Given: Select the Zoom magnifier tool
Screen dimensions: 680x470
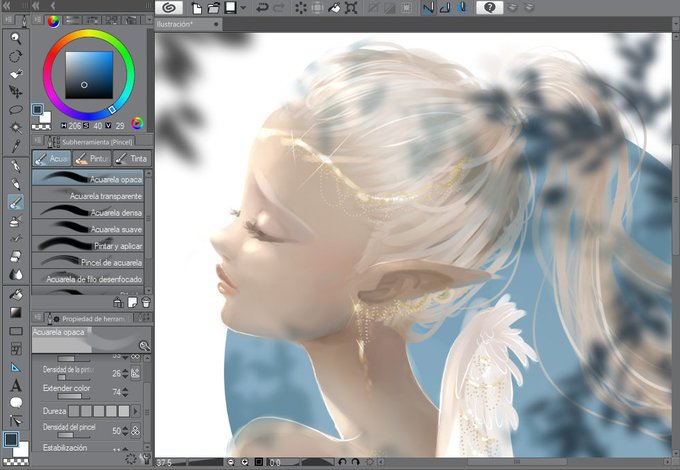Looking at the screenshot, I should click(16, 38).
